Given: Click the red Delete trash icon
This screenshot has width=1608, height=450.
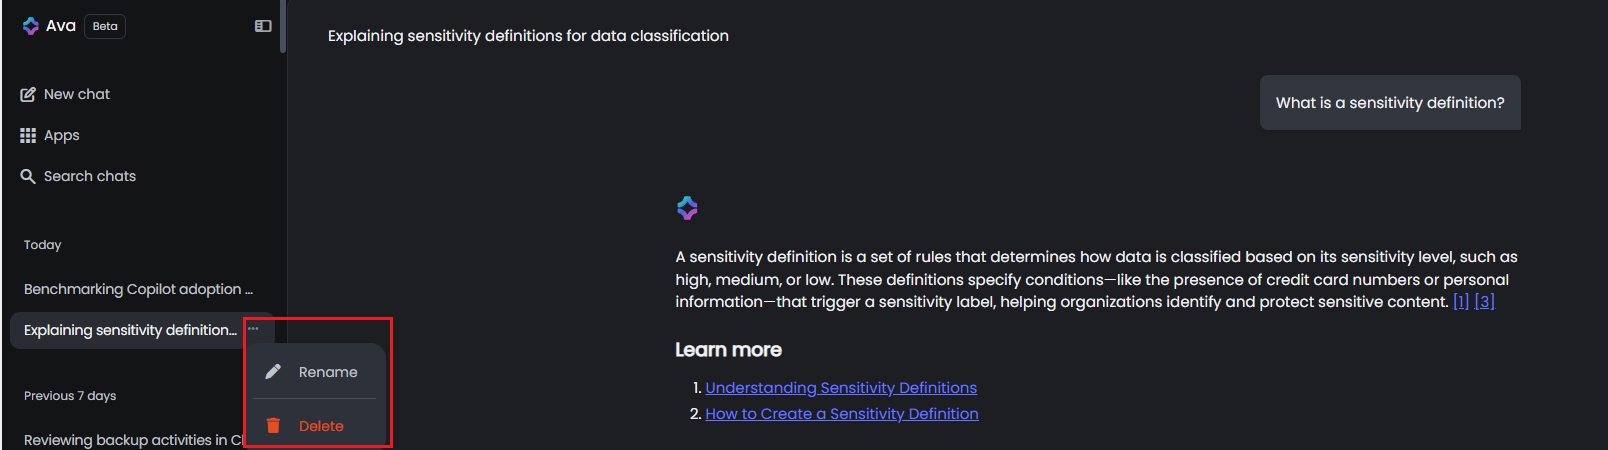Looking at the screenshot, I should tap(273, 426).
